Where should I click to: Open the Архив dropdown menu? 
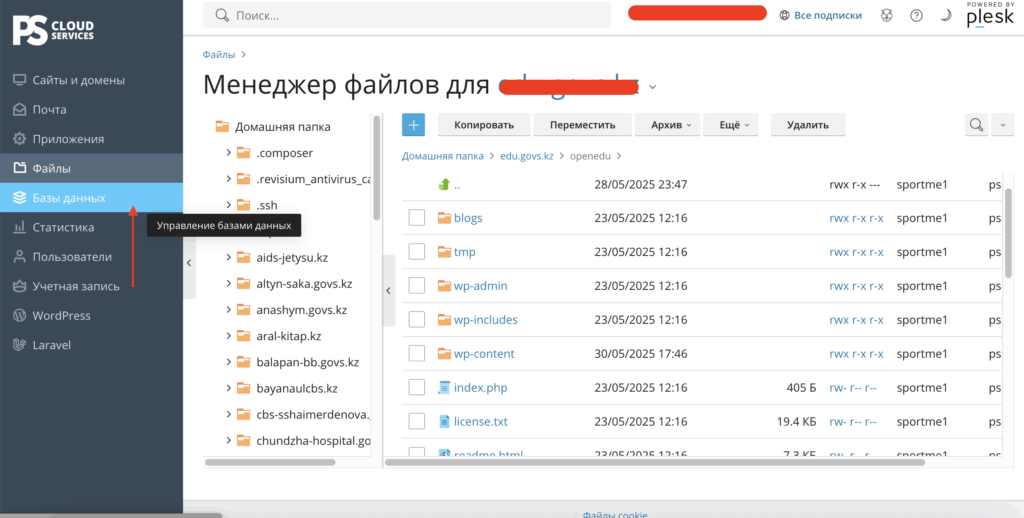[x=666, y=125]
